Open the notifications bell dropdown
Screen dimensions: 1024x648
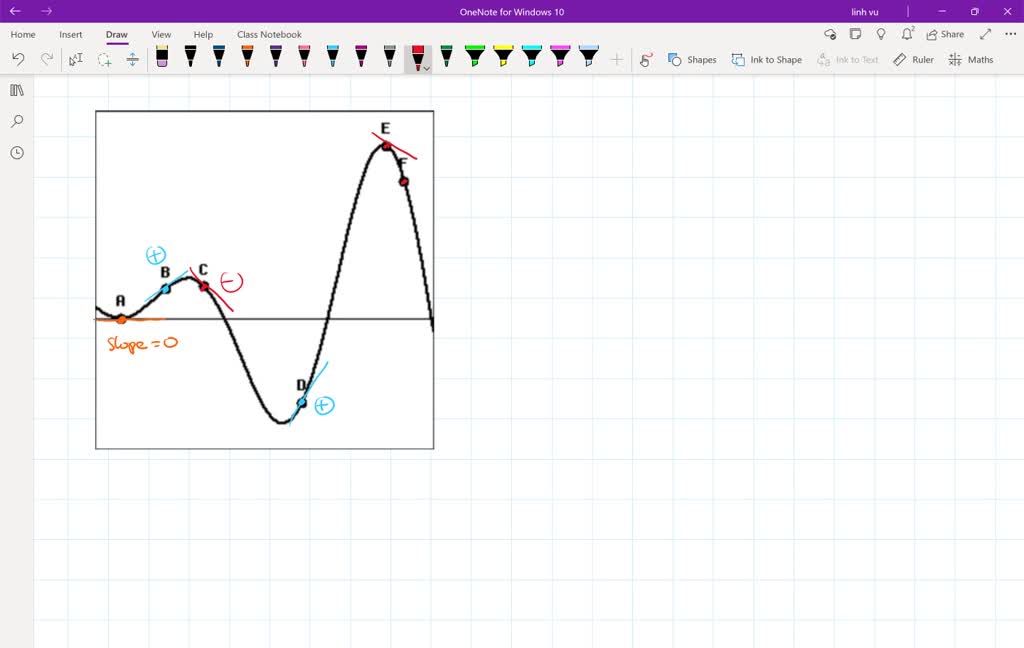coord(906,33)
